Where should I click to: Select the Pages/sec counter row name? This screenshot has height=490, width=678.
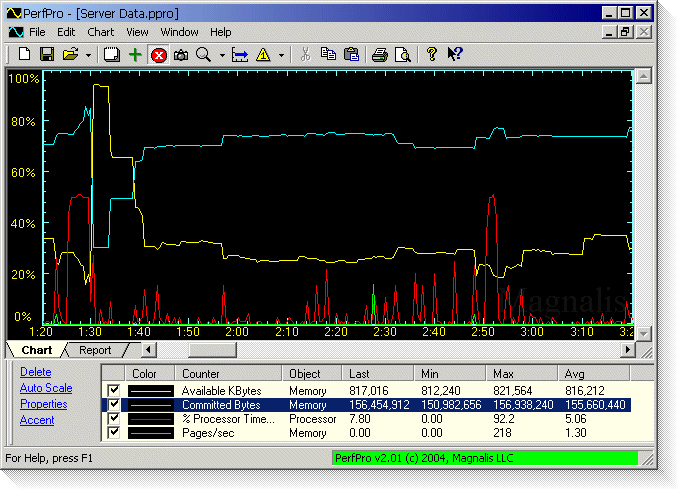(208, 433)
